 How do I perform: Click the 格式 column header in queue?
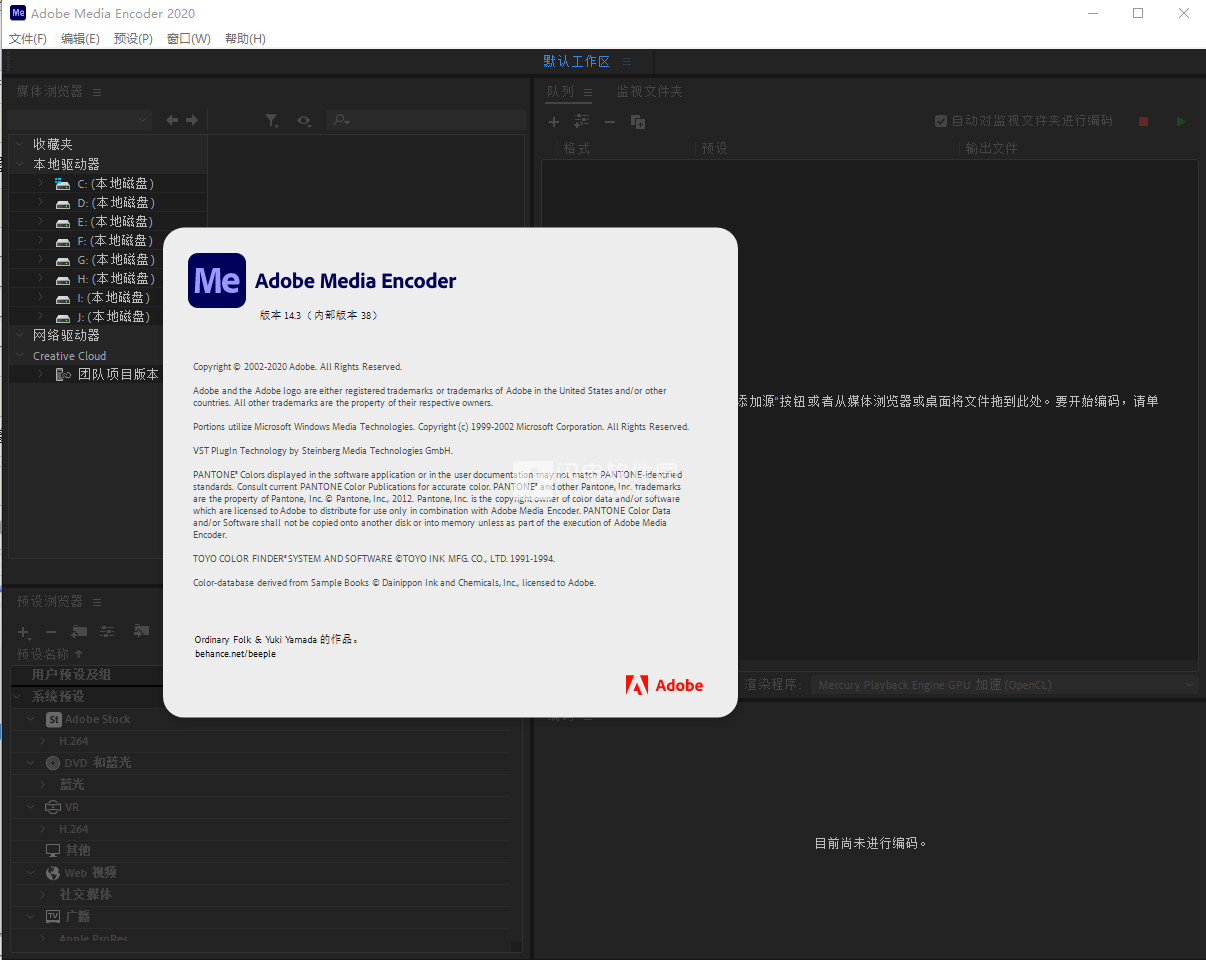577,148
